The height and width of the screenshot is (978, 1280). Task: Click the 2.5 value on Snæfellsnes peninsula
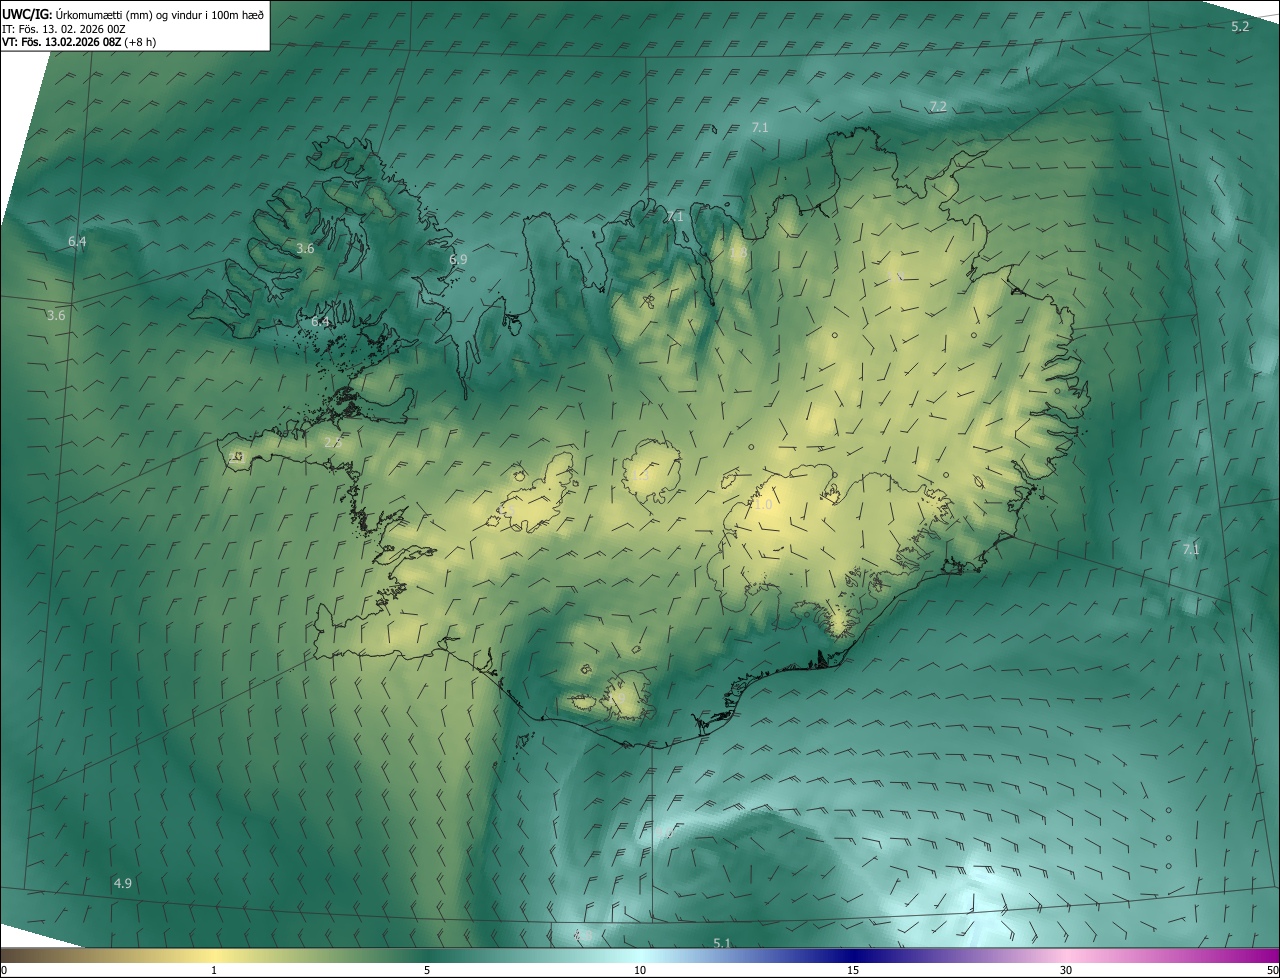tap(333, 441)
